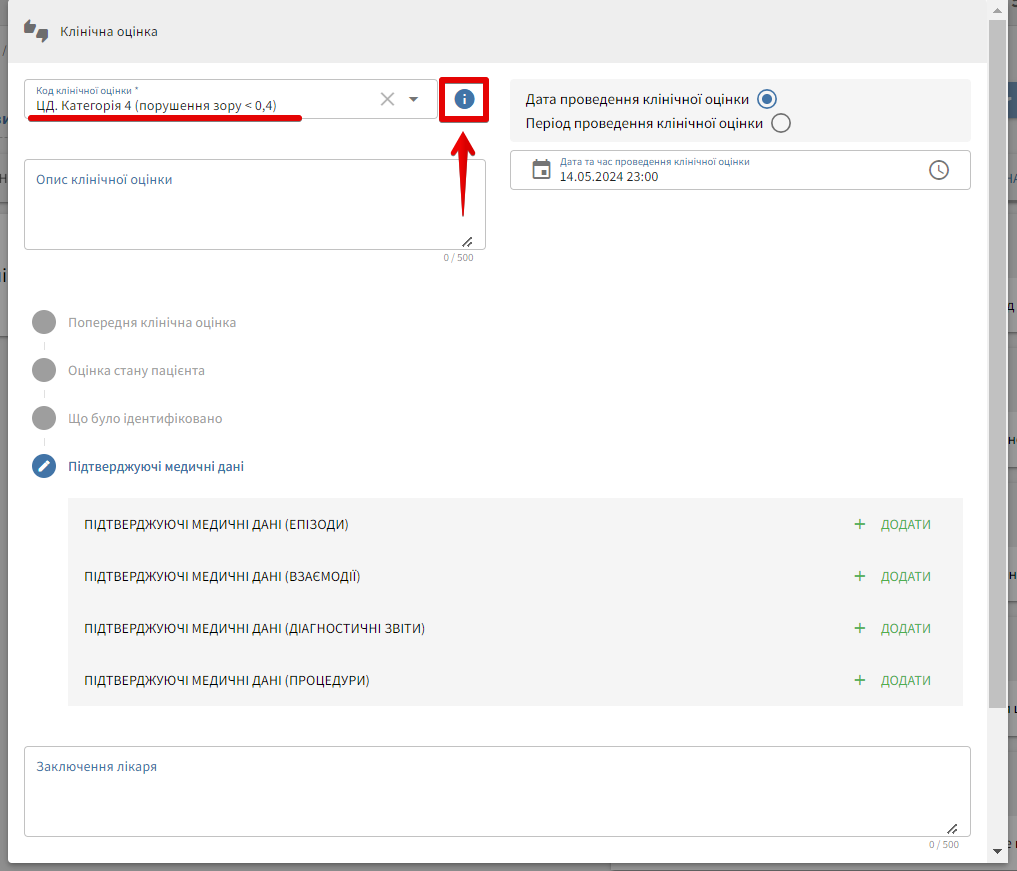The height and width of the screenshot is (871, 1017).
Task: Open the clock time picker icon
Action: click(x=939, y=170)
